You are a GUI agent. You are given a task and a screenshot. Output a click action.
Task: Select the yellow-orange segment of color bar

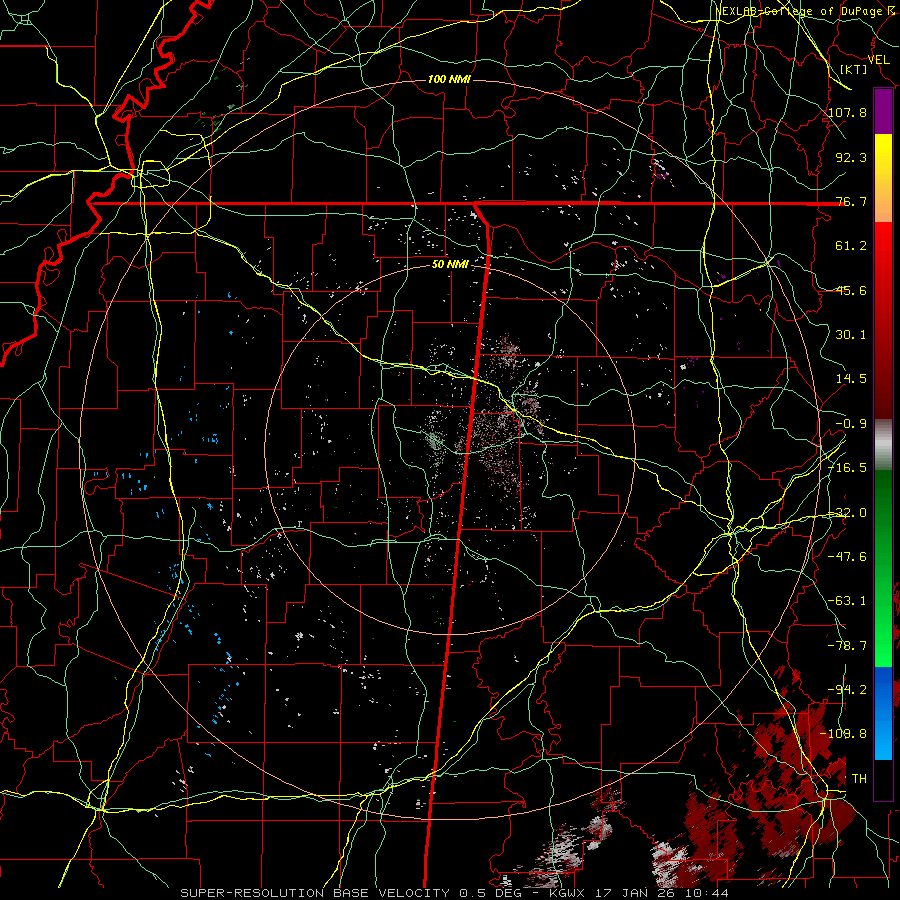(x=883, y=178)
